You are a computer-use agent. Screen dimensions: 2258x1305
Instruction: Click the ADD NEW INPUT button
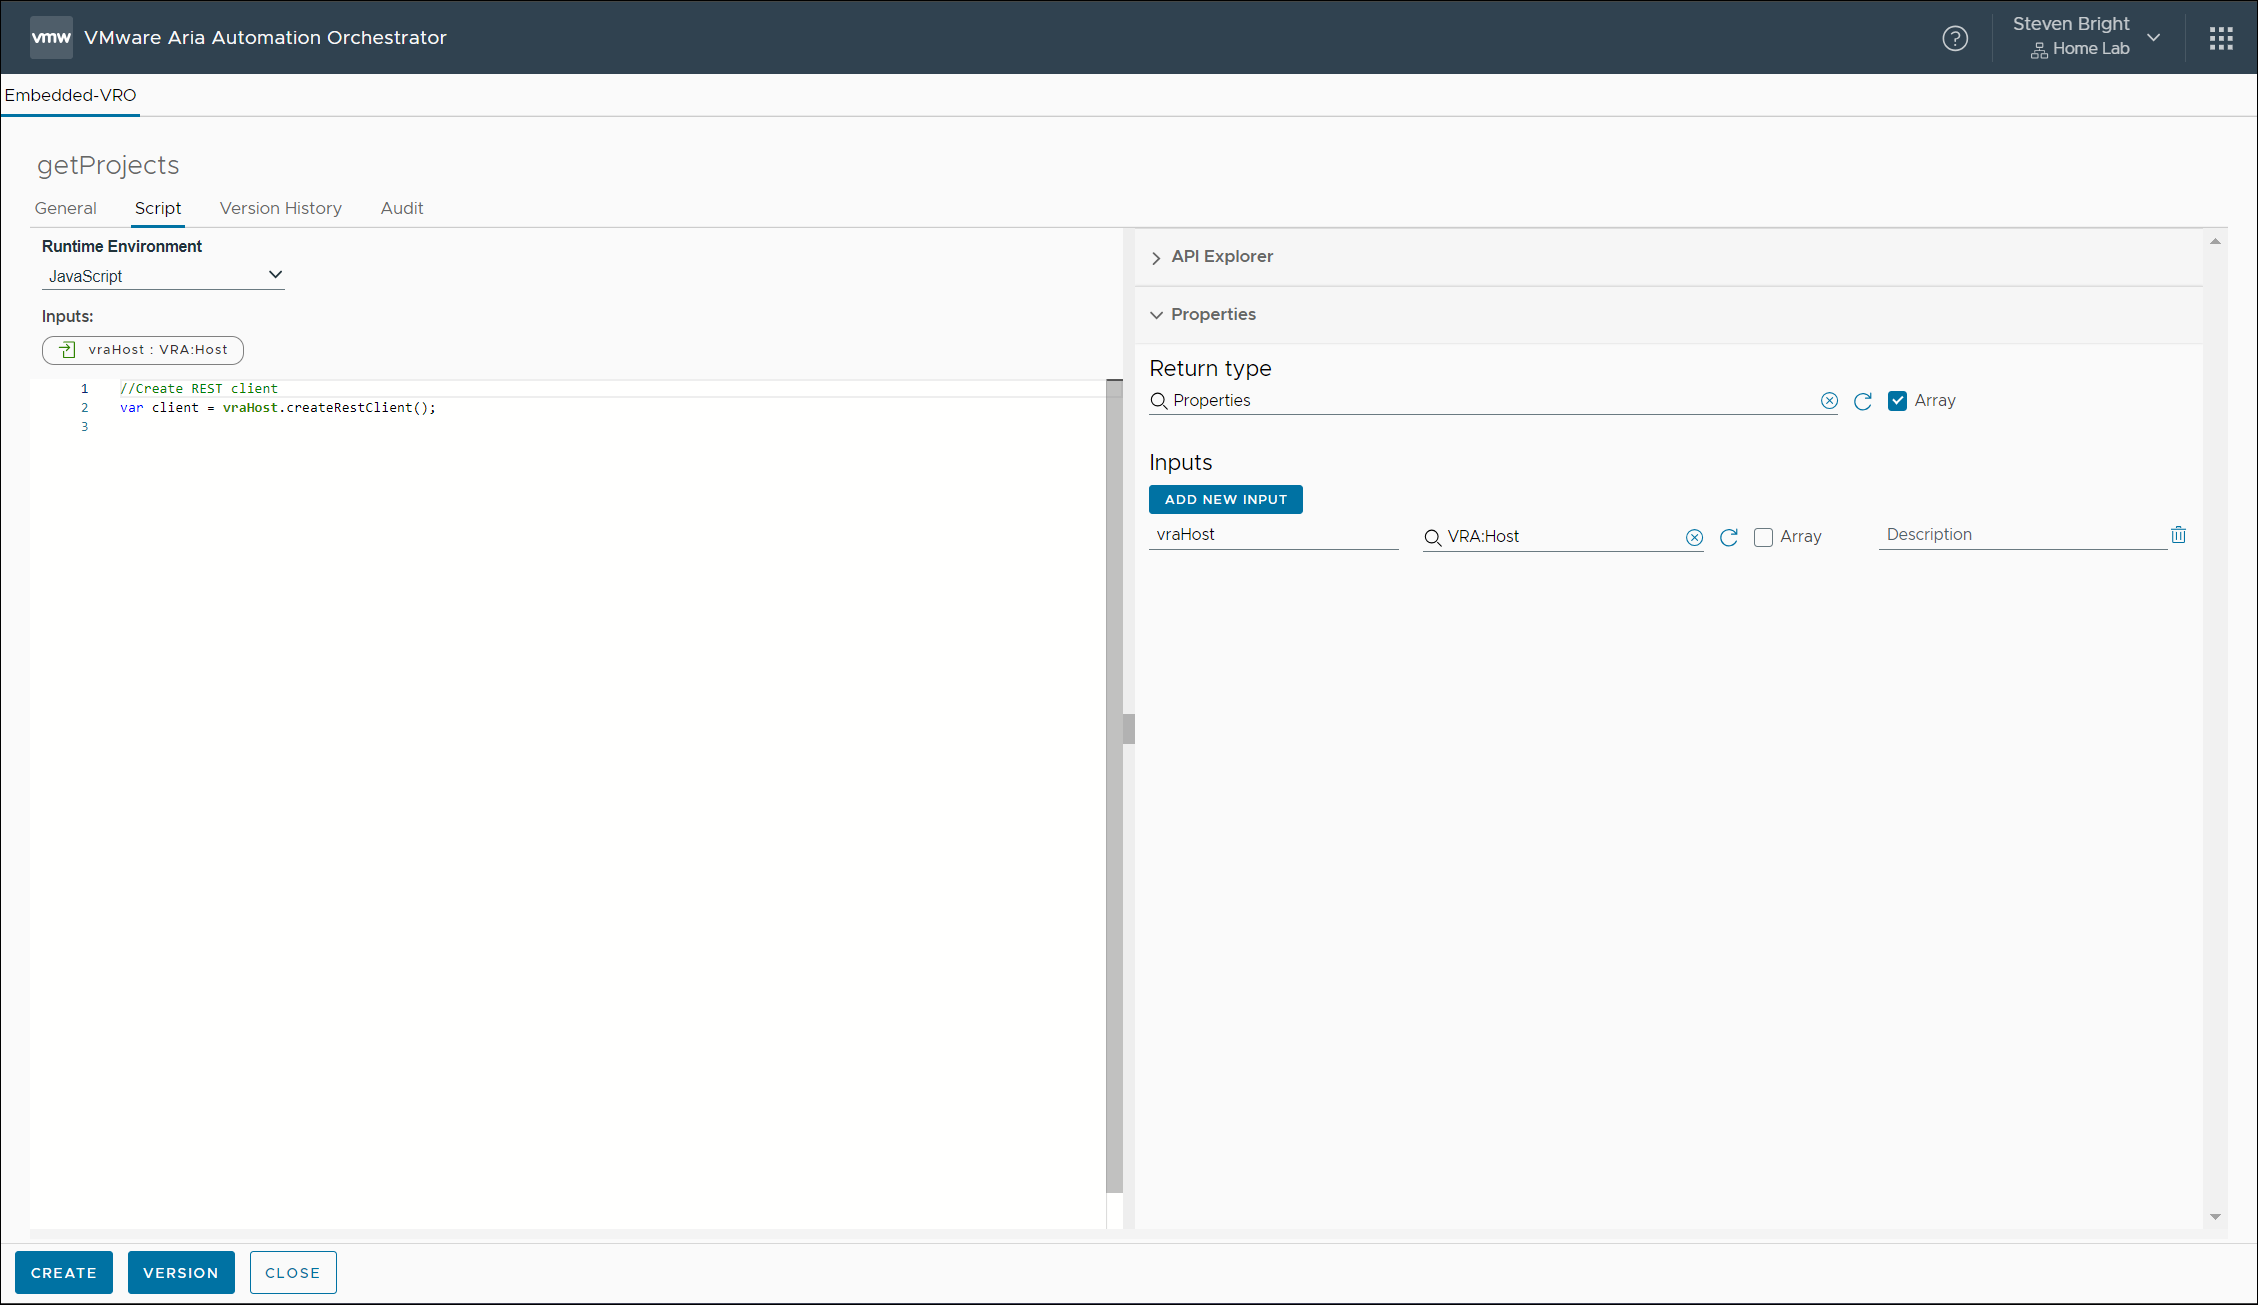click(1225, 499)
